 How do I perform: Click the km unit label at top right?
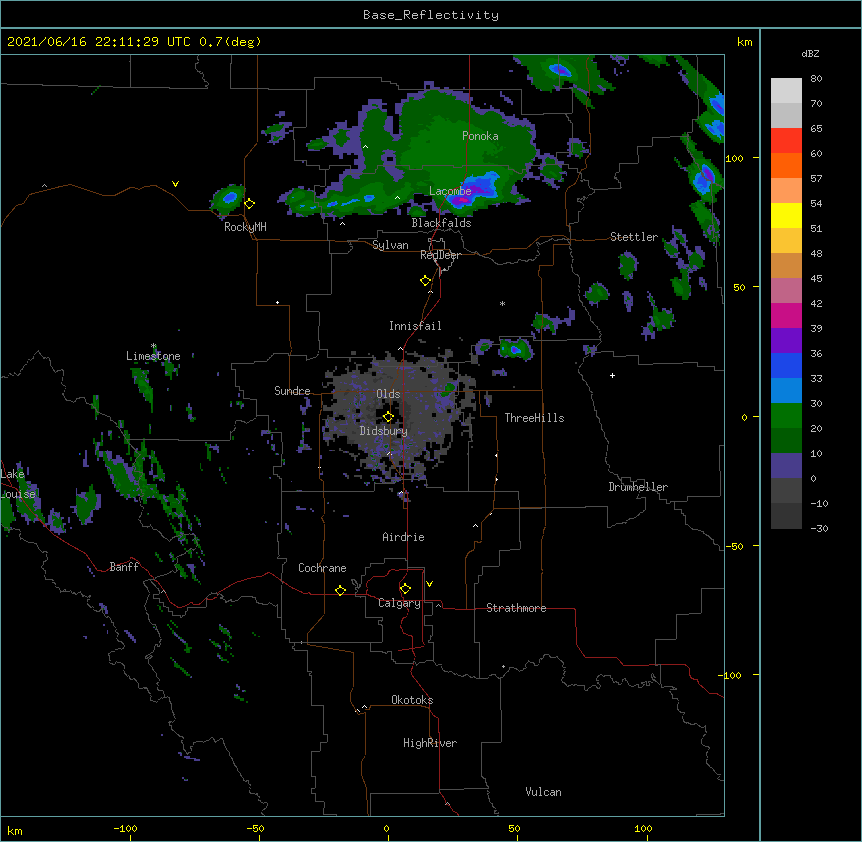click(745, 42)
